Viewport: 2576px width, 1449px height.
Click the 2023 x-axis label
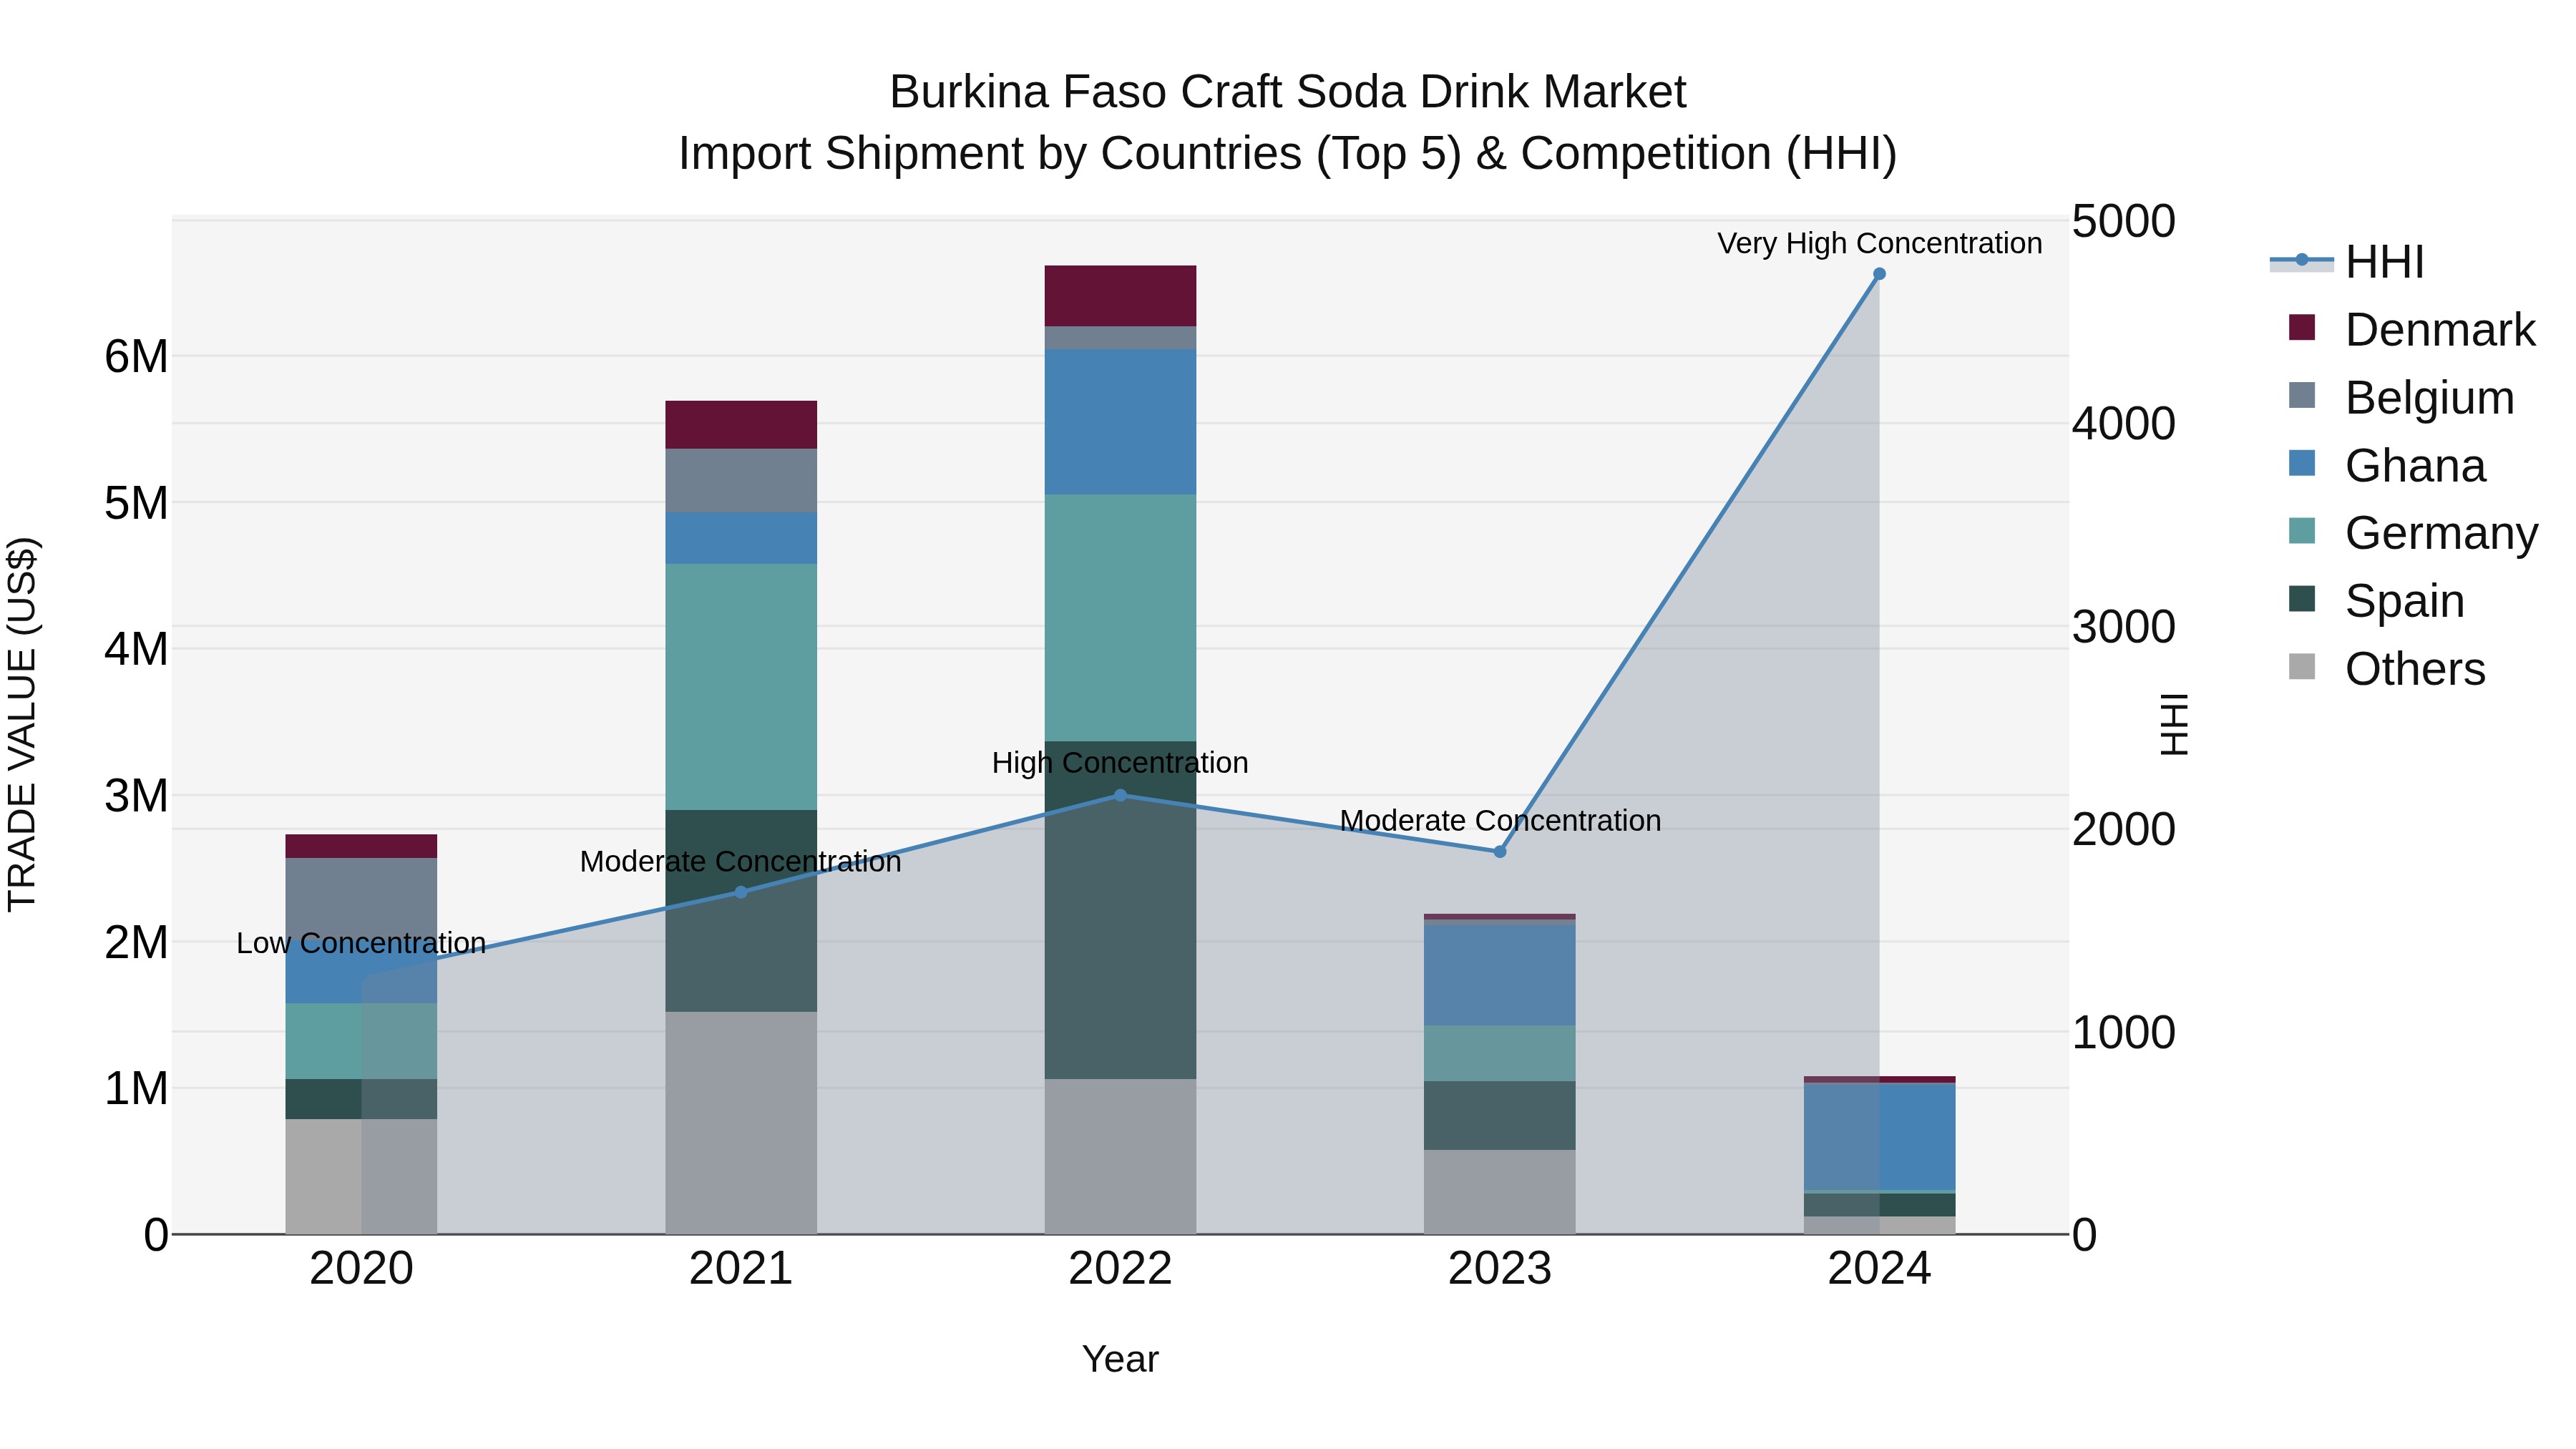pyautogui.click(x=1500, y=1269)
